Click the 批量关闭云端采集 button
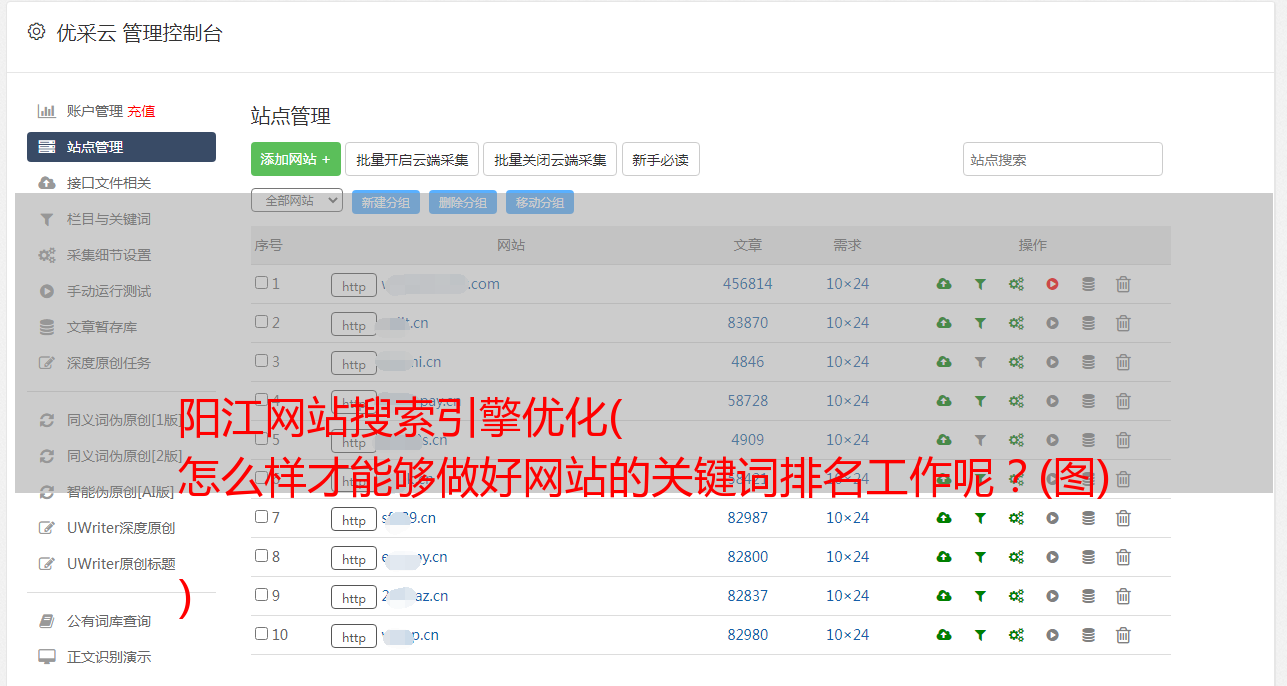Screen dimensions: 1287x686 550,159
